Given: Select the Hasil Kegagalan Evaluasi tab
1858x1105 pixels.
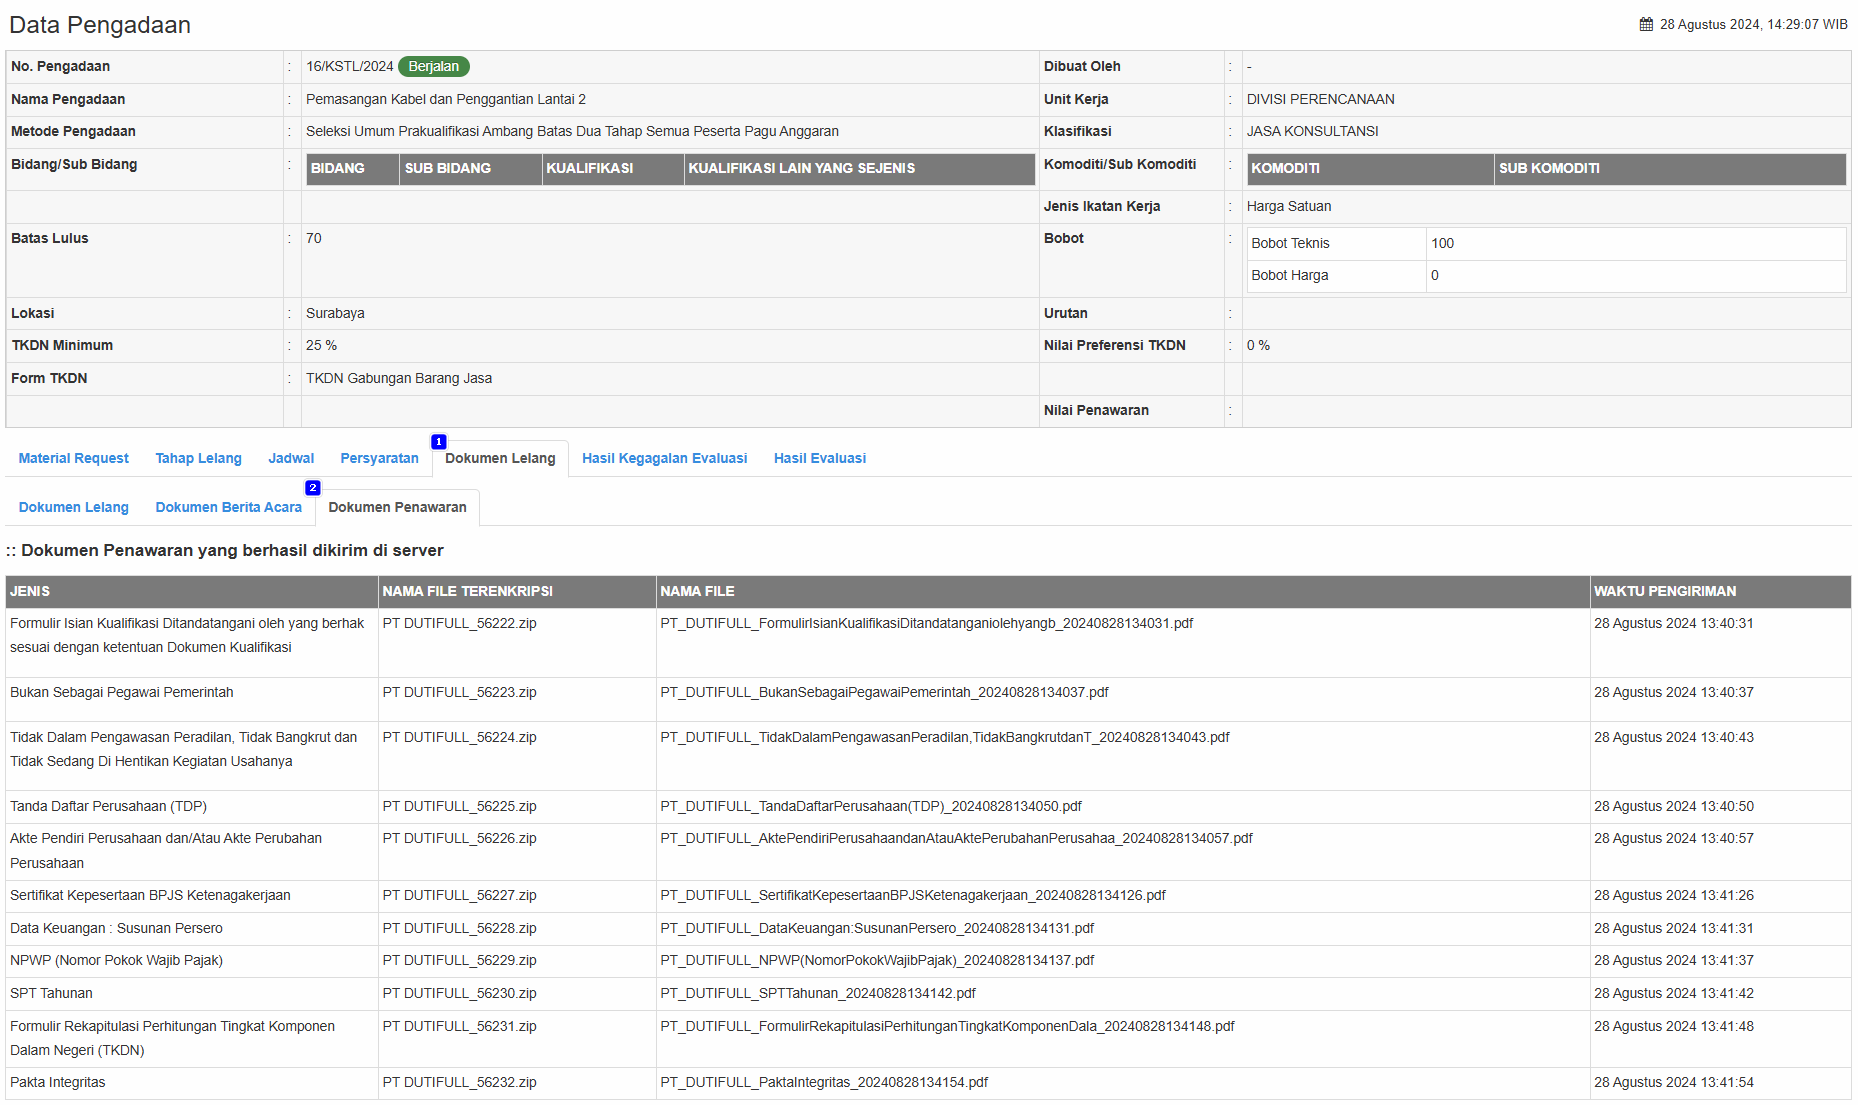Looking at the screenshot, I should pos(664,459).
